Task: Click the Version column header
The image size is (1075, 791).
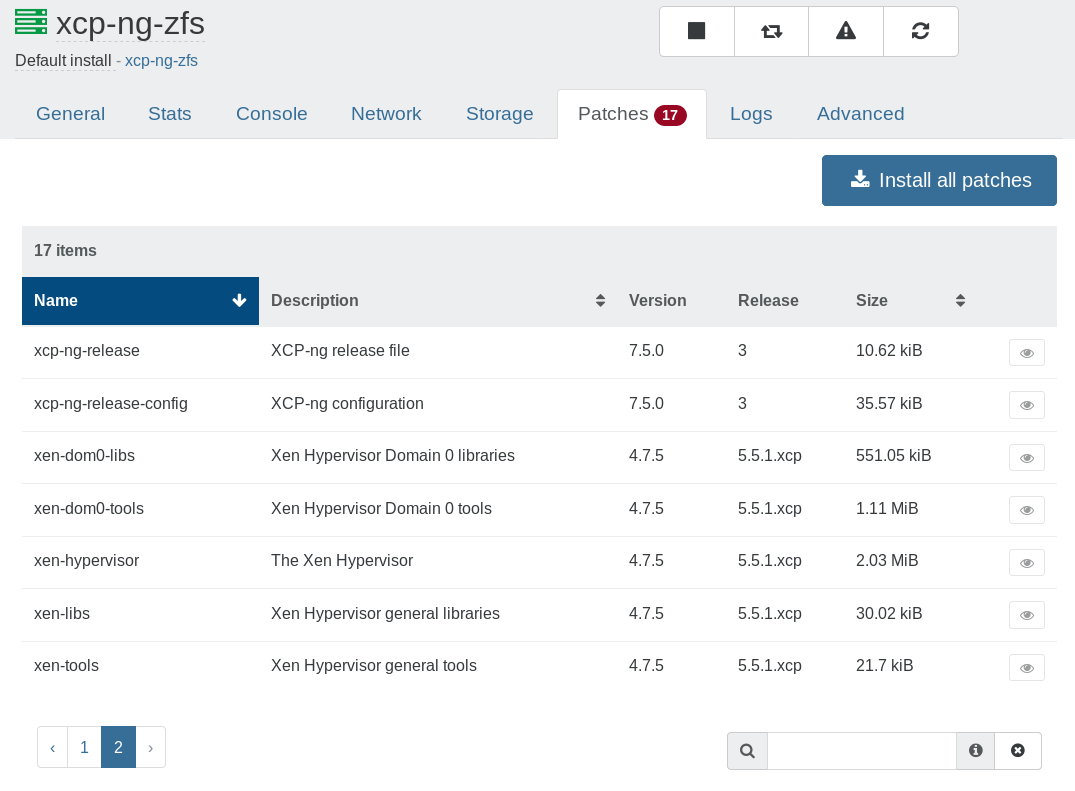Action: pos(657,301)
